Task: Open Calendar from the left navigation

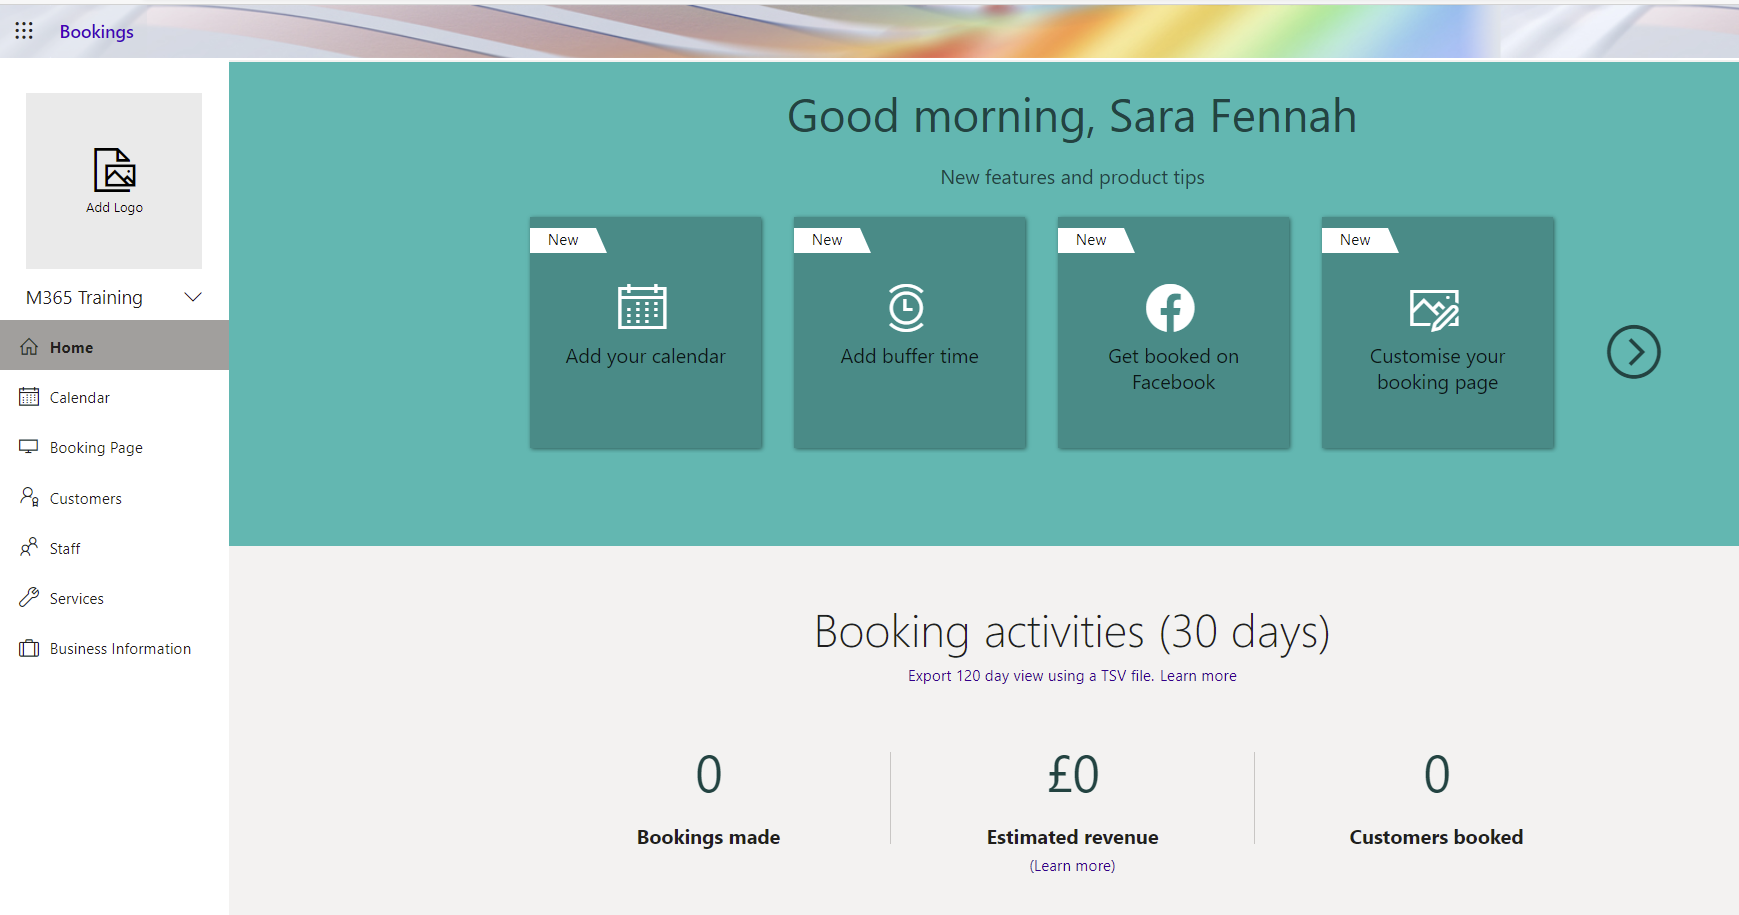Action: tap(79, 398)
